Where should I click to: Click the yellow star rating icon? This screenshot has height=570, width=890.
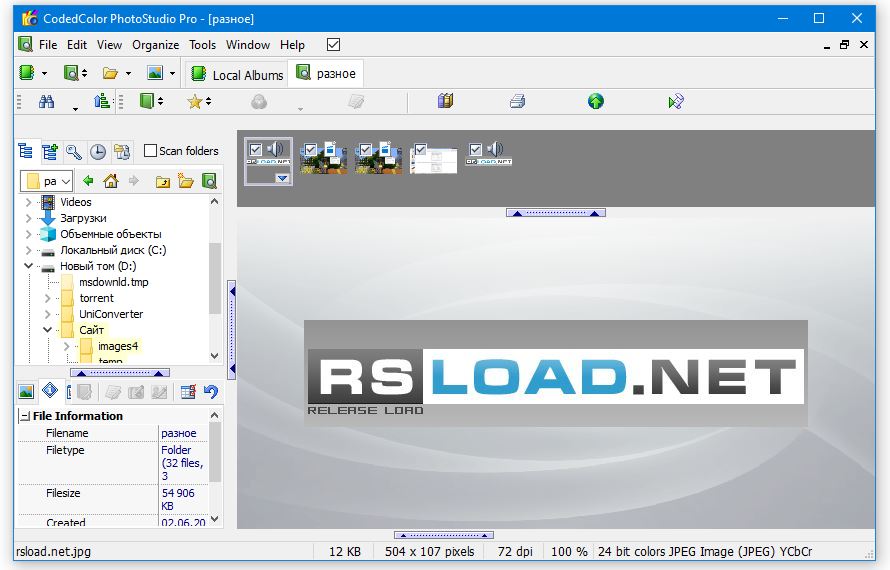click(195, 102)
